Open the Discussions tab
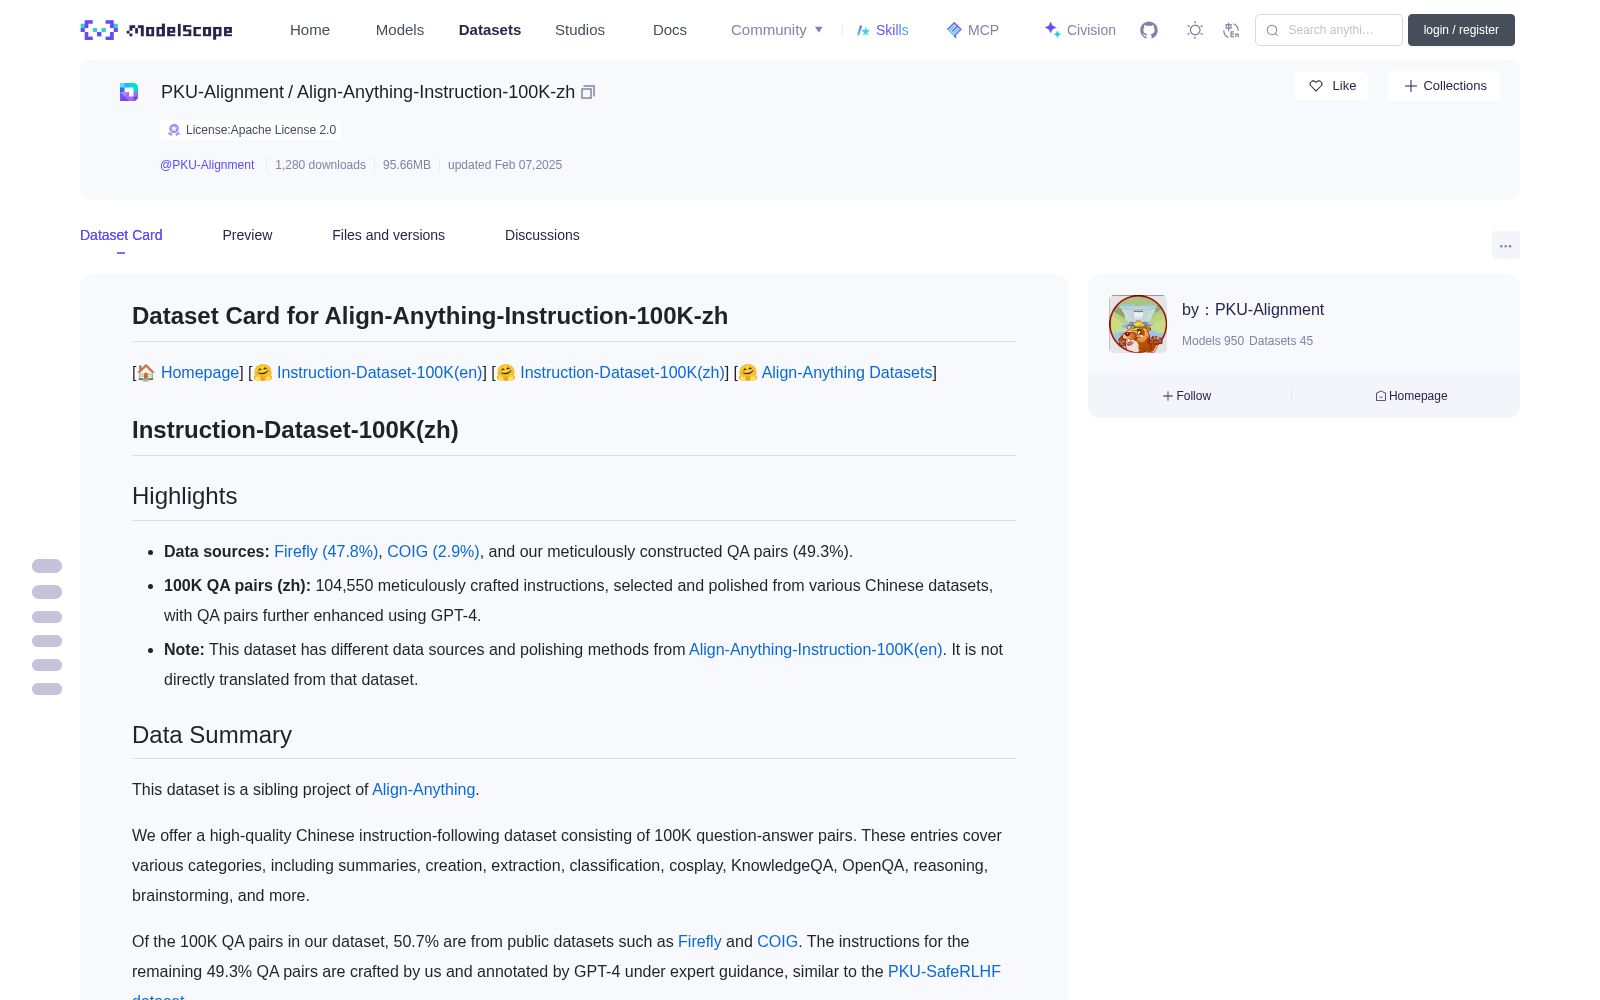 542,235
